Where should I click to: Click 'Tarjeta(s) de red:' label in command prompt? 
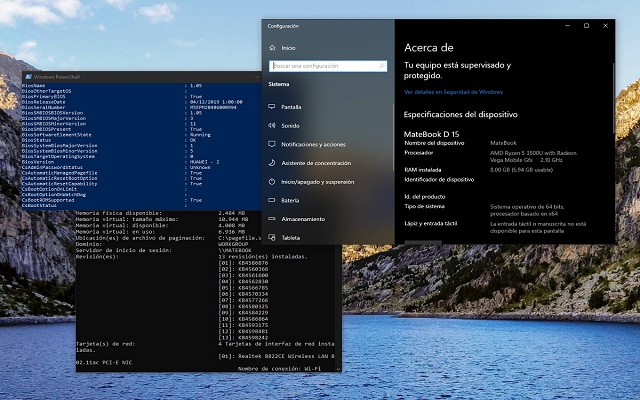tap(105, 344)
